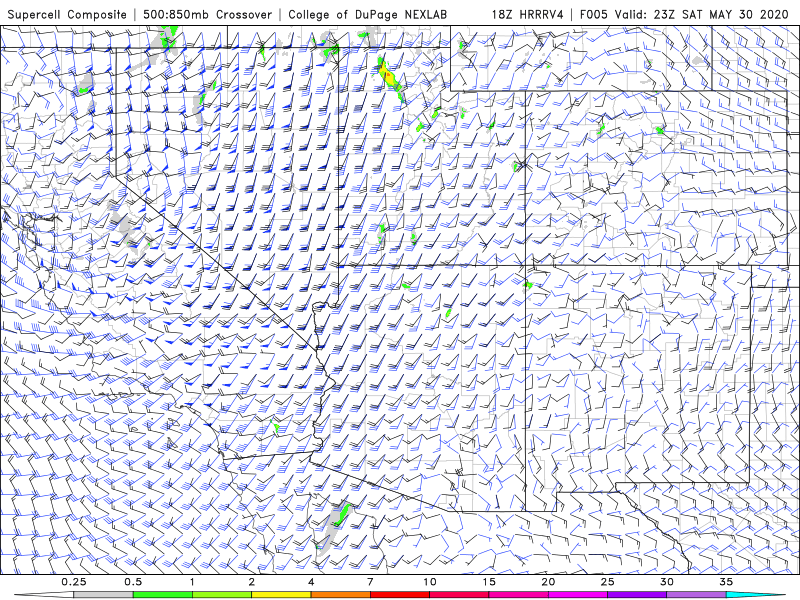The height and width of the screenshot is (600, 800).
Task: Select the hot pink 15–20 legend swatch
Action: click(518, 595)
